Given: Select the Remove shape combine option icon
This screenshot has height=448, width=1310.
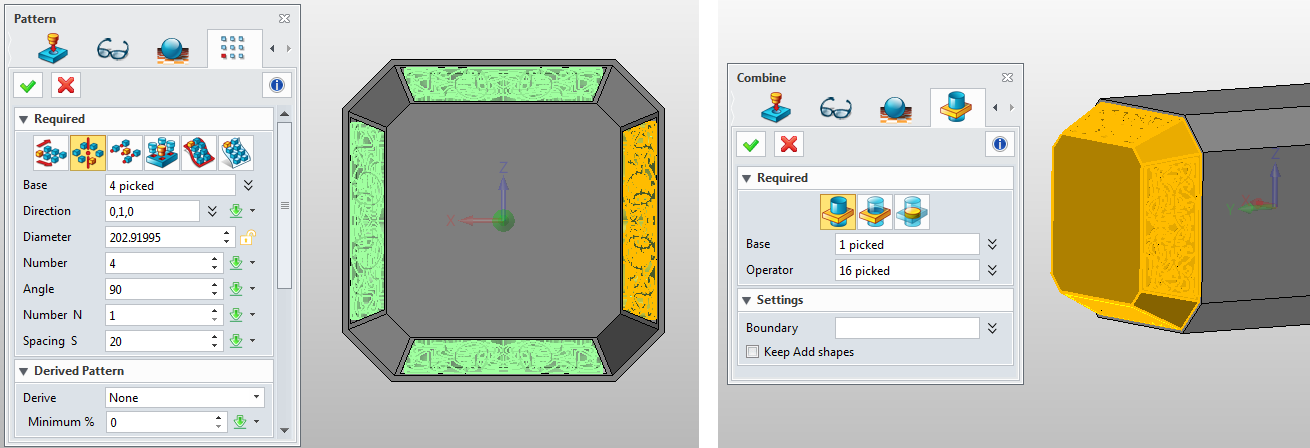Looking at the screenshot, I should tap(875, 211).
